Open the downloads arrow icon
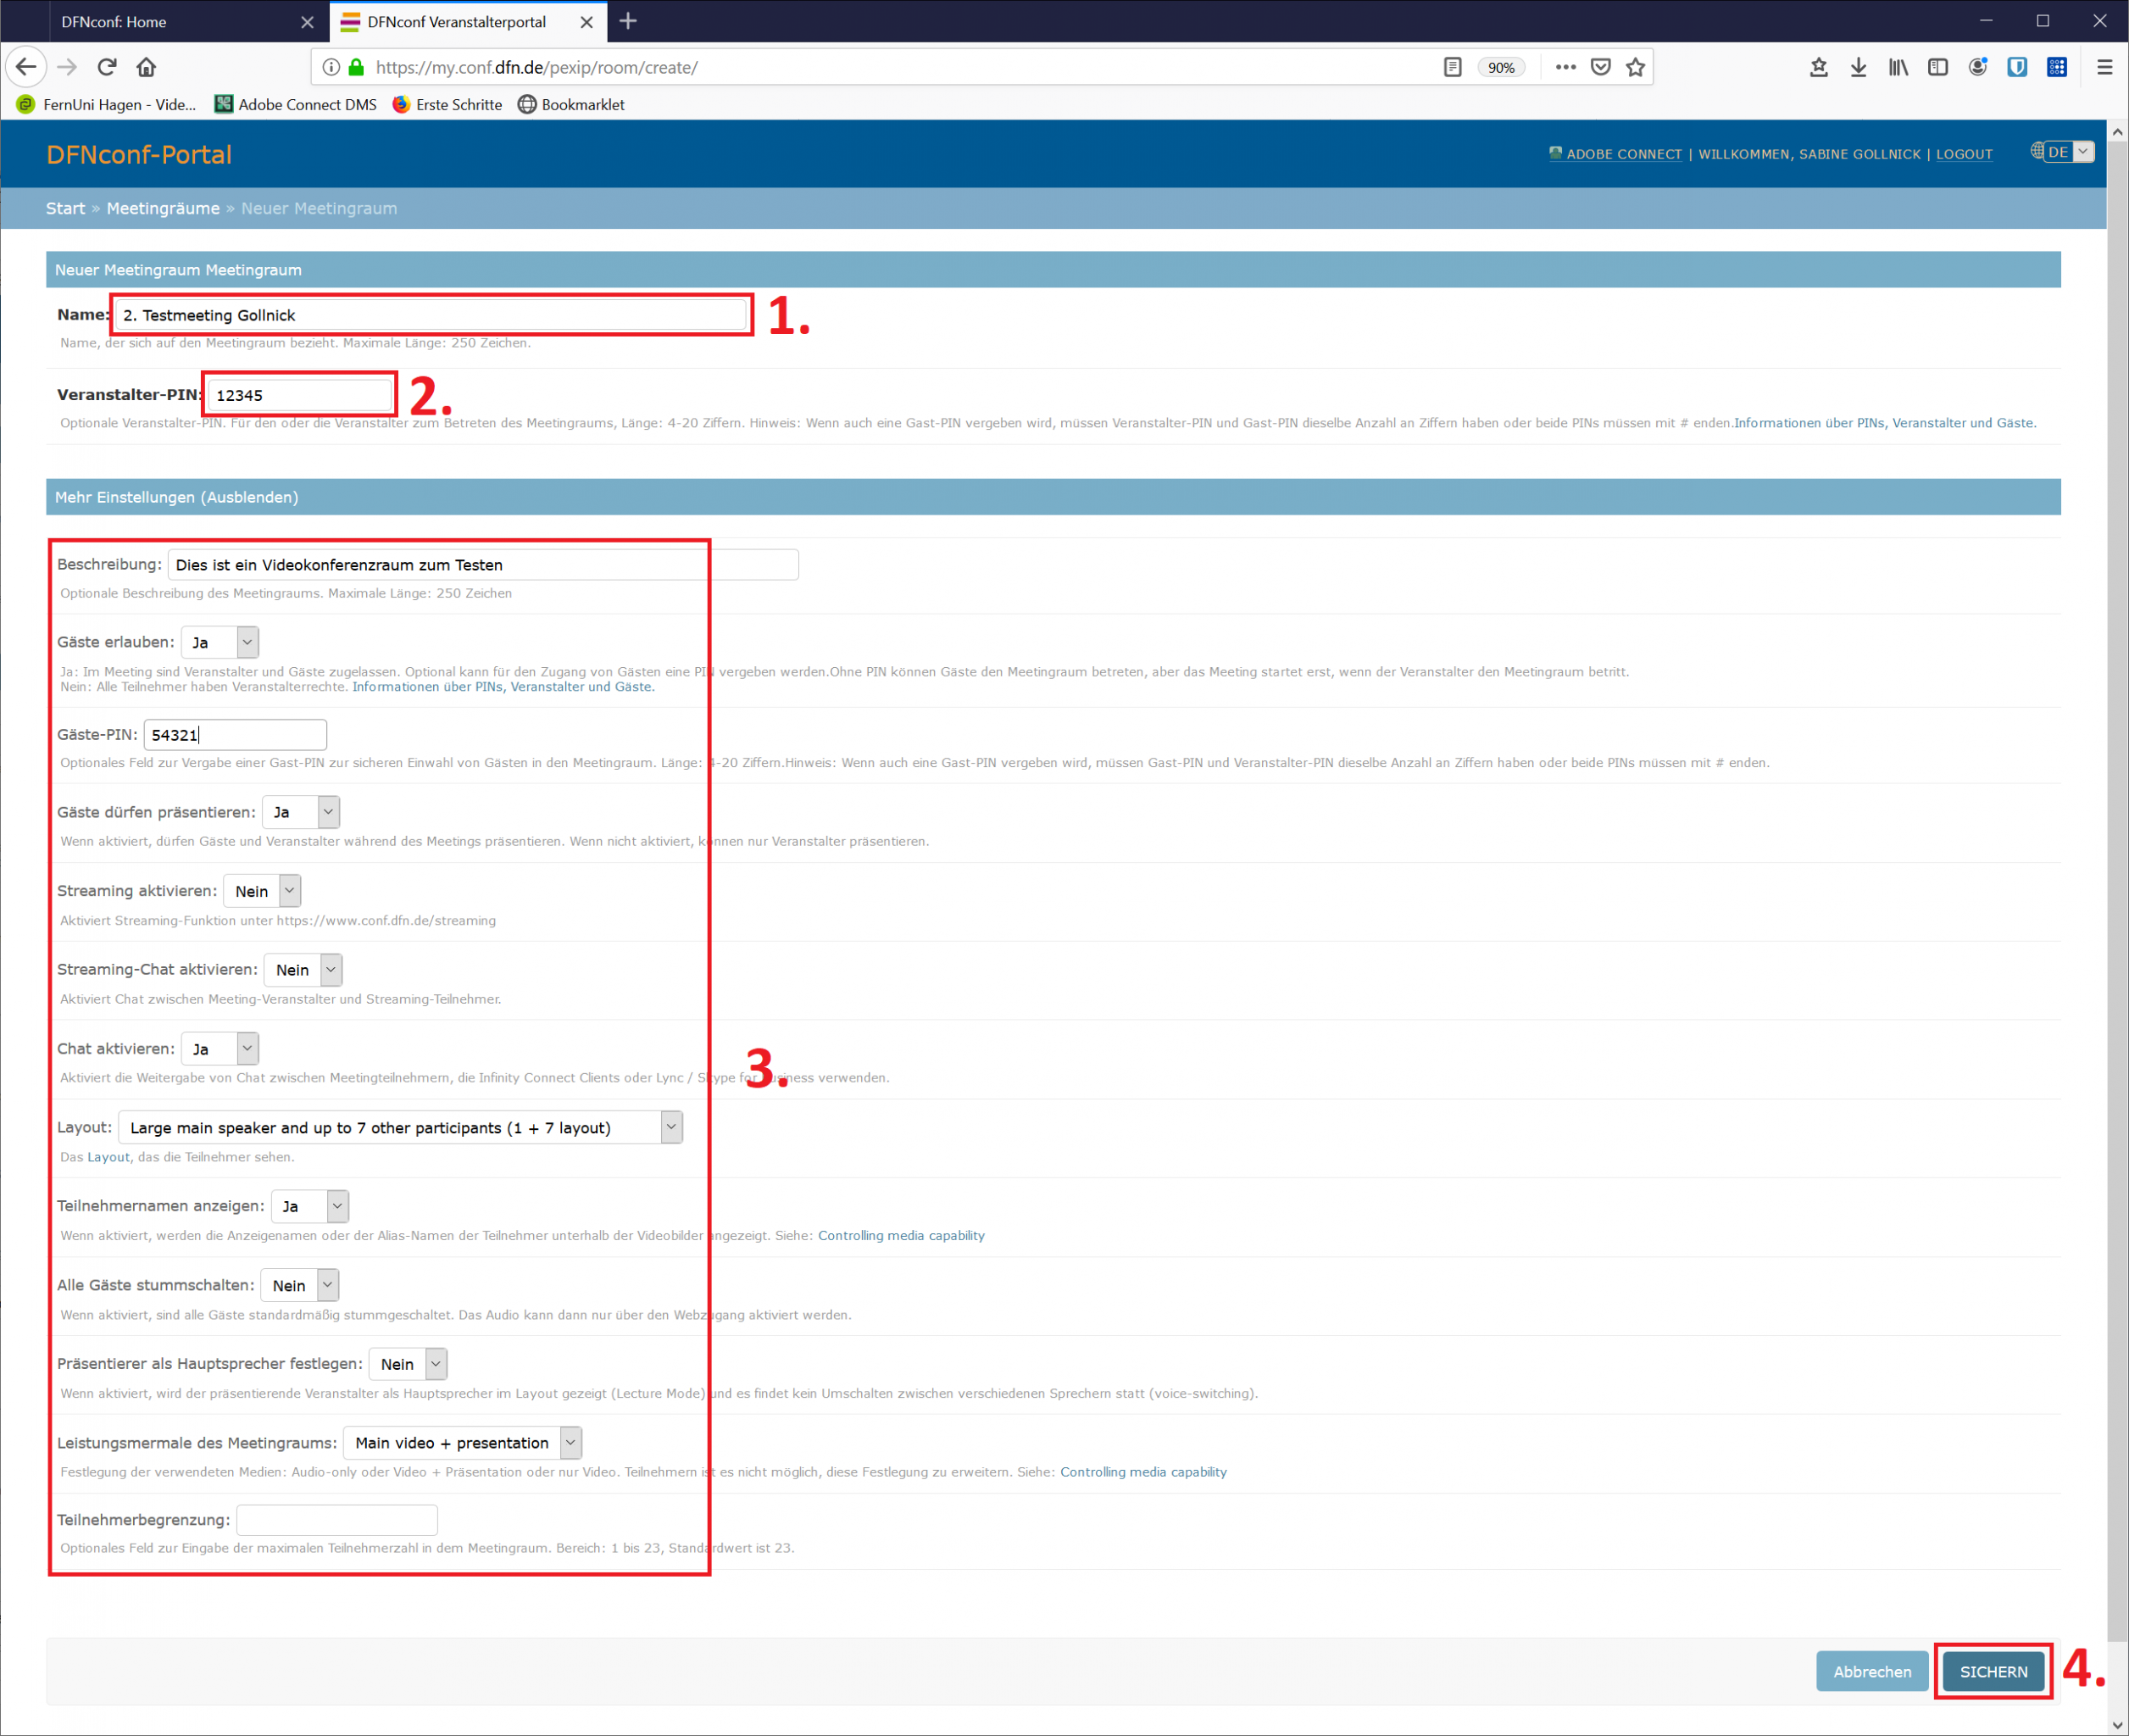Viewport: 2129px width, 1736px height. coord(1858,67)
